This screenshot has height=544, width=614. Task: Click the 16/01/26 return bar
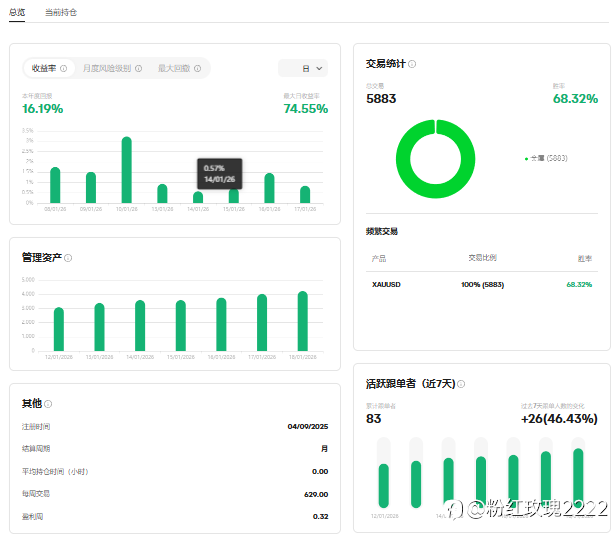coord(269,188)
